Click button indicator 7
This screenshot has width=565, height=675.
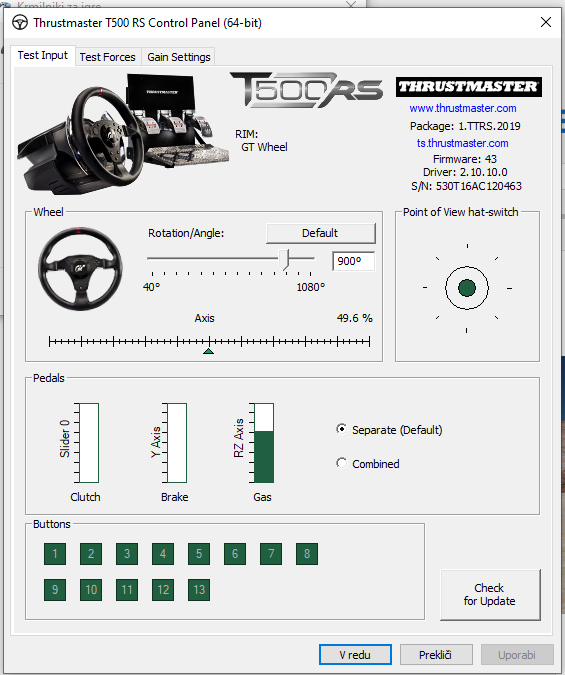click(x=271, y=553)
